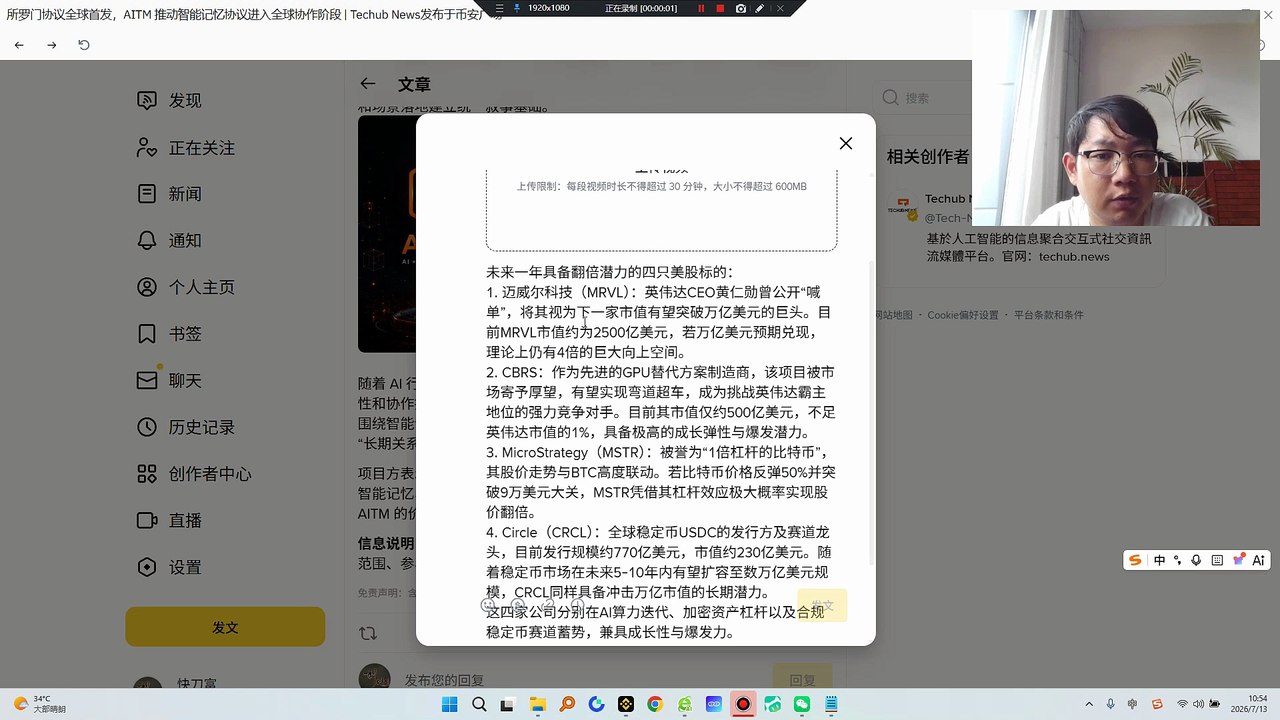Click the screen recorder taskbar icon
Viewport: 1280px width, 720px height.
point(743,704)
